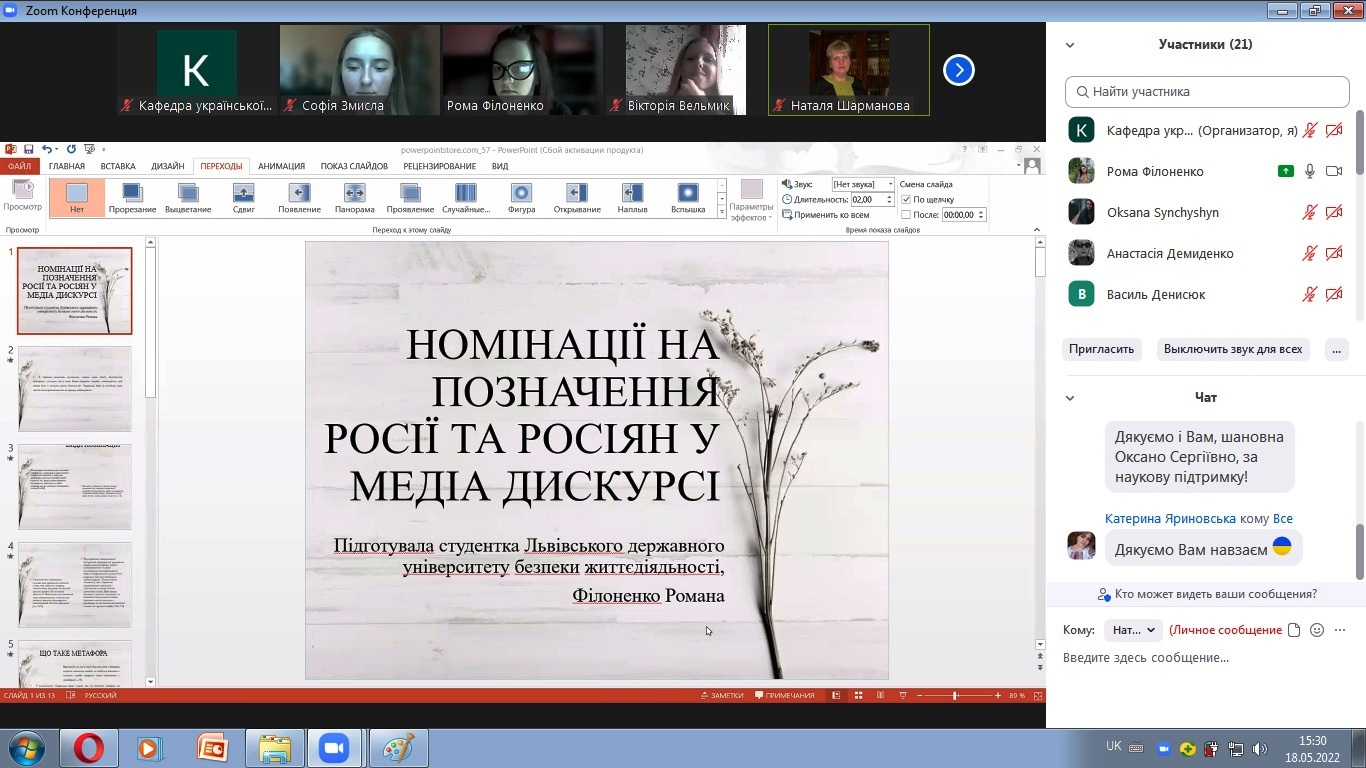Switch to slide sorter view in status bar
Image resolution: width=1366 pixels, height=768 pixels.
pyautogui.click(x=857, y=695)
